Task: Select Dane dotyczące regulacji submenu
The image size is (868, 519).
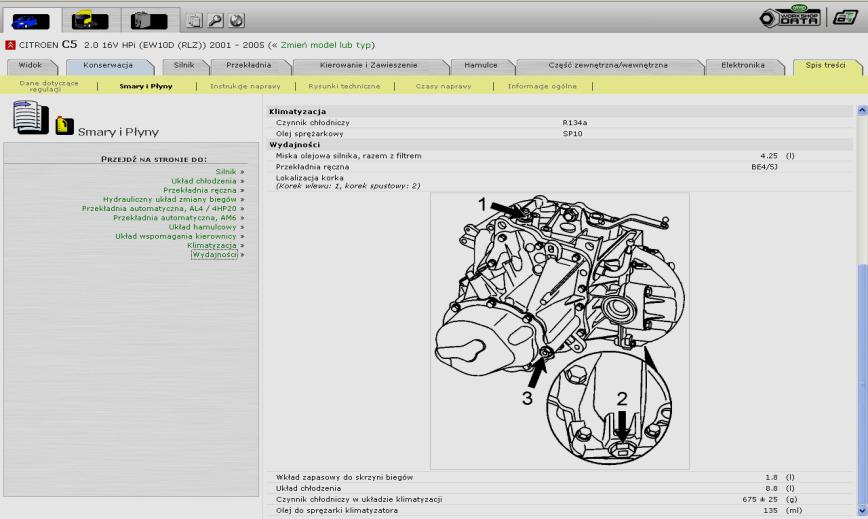Action: 49,86
